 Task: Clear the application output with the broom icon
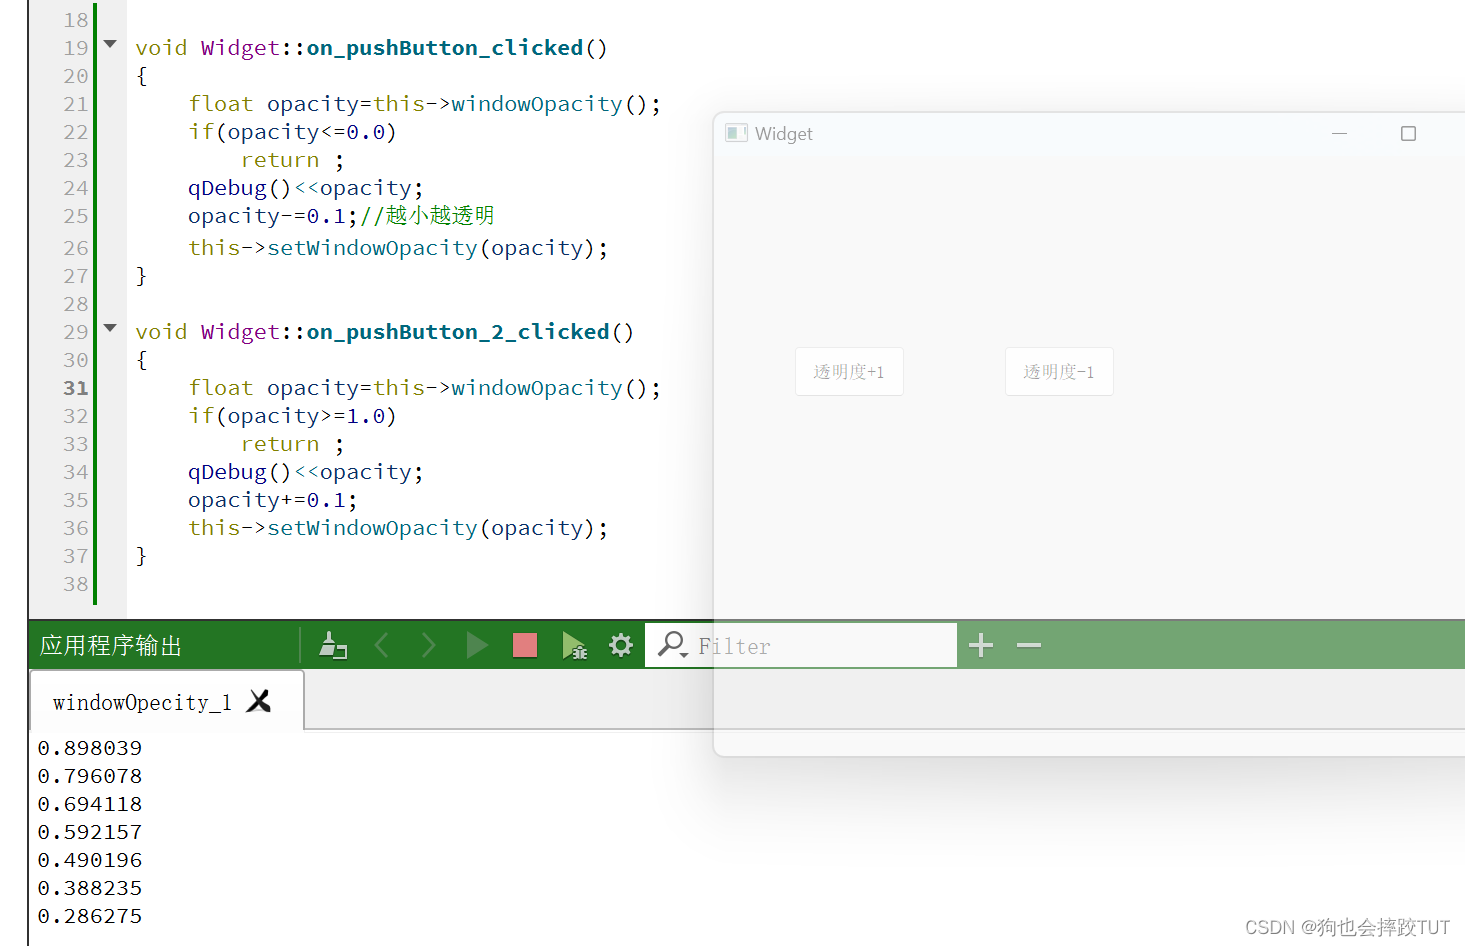[x=332, y=646]
